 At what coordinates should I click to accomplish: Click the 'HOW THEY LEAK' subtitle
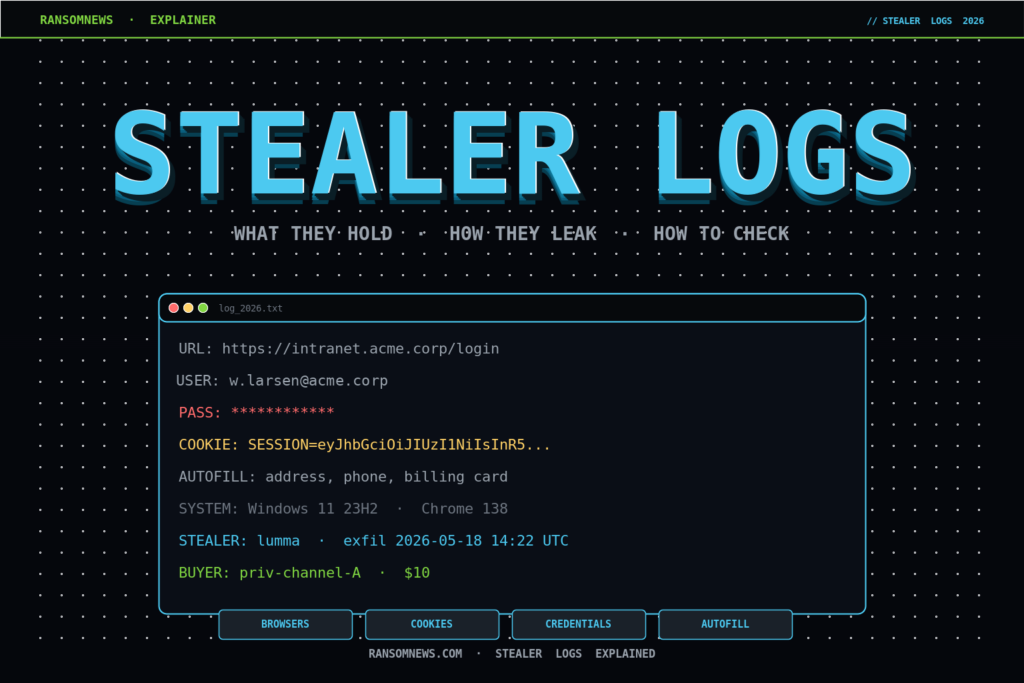coord(523,234)
